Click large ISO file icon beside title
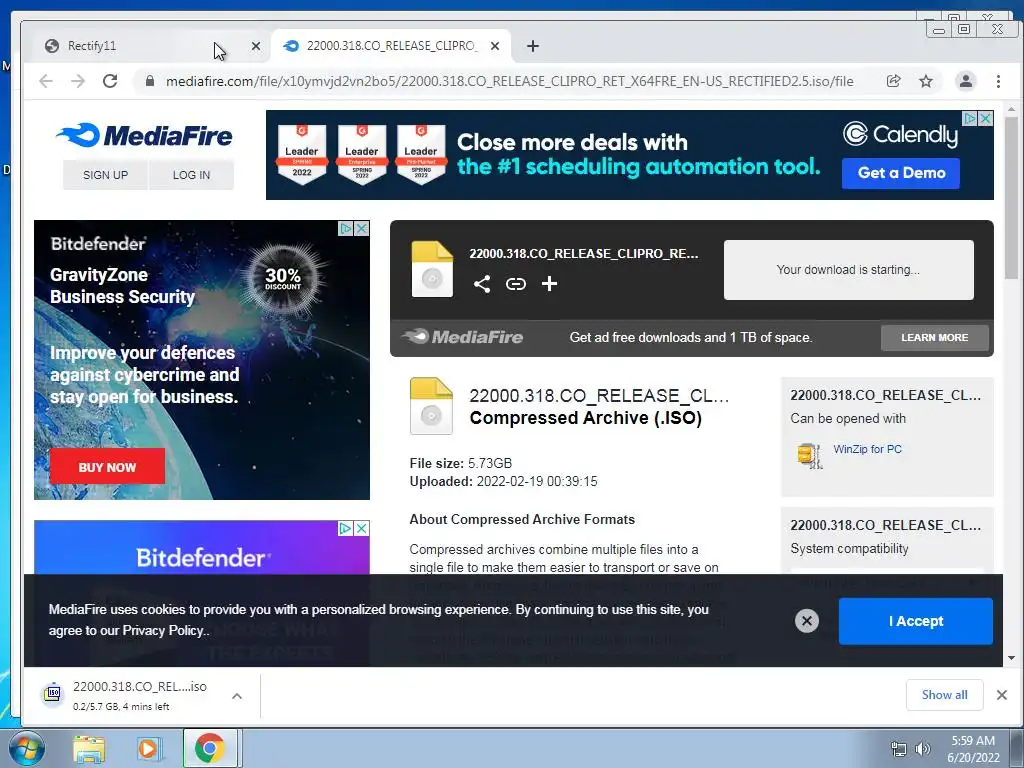 (431, 406)
